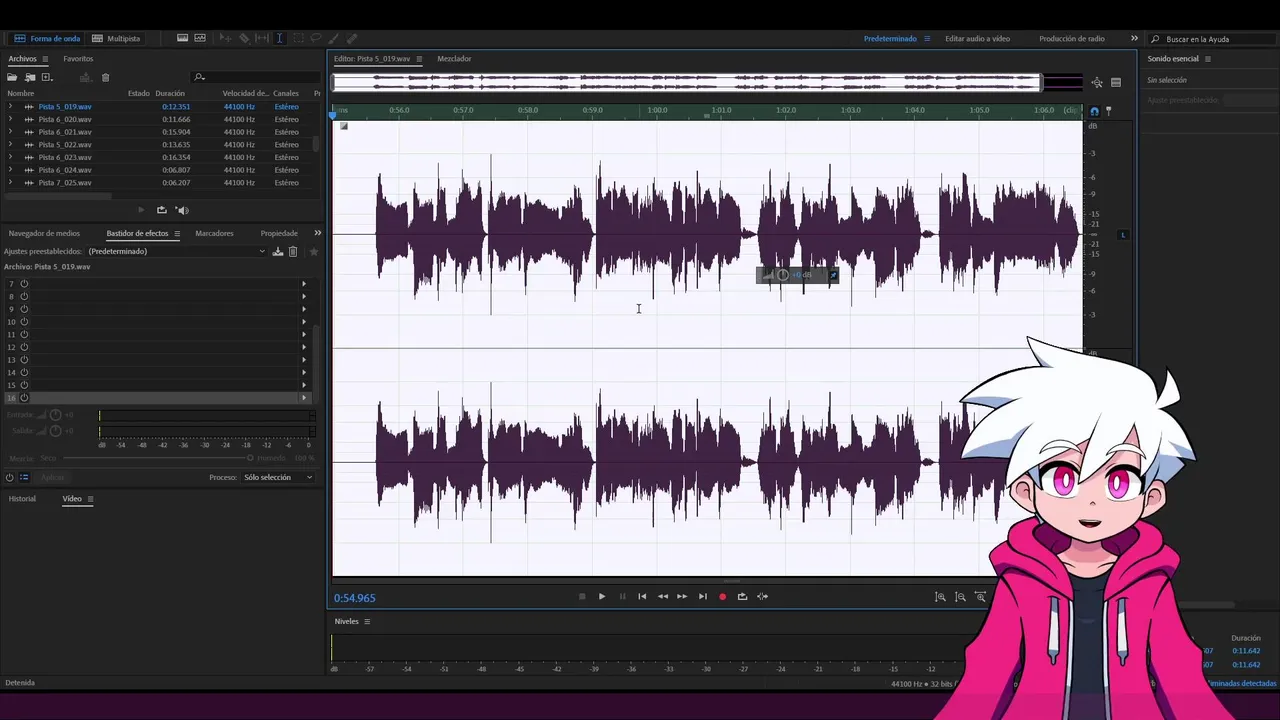Select the Marquee Selection tool
The width and height of the screenshot is (1280, 720).
(x=298, y=38)
